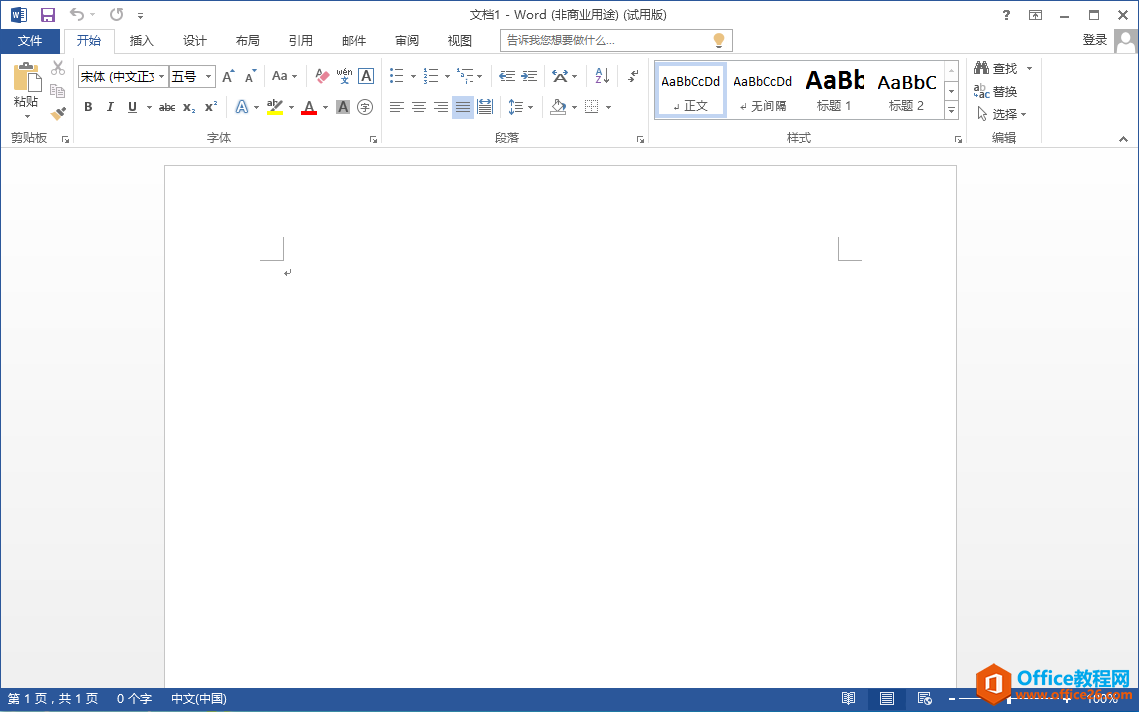
Task: Toggle Italic formatting
Action: [110, 107]
